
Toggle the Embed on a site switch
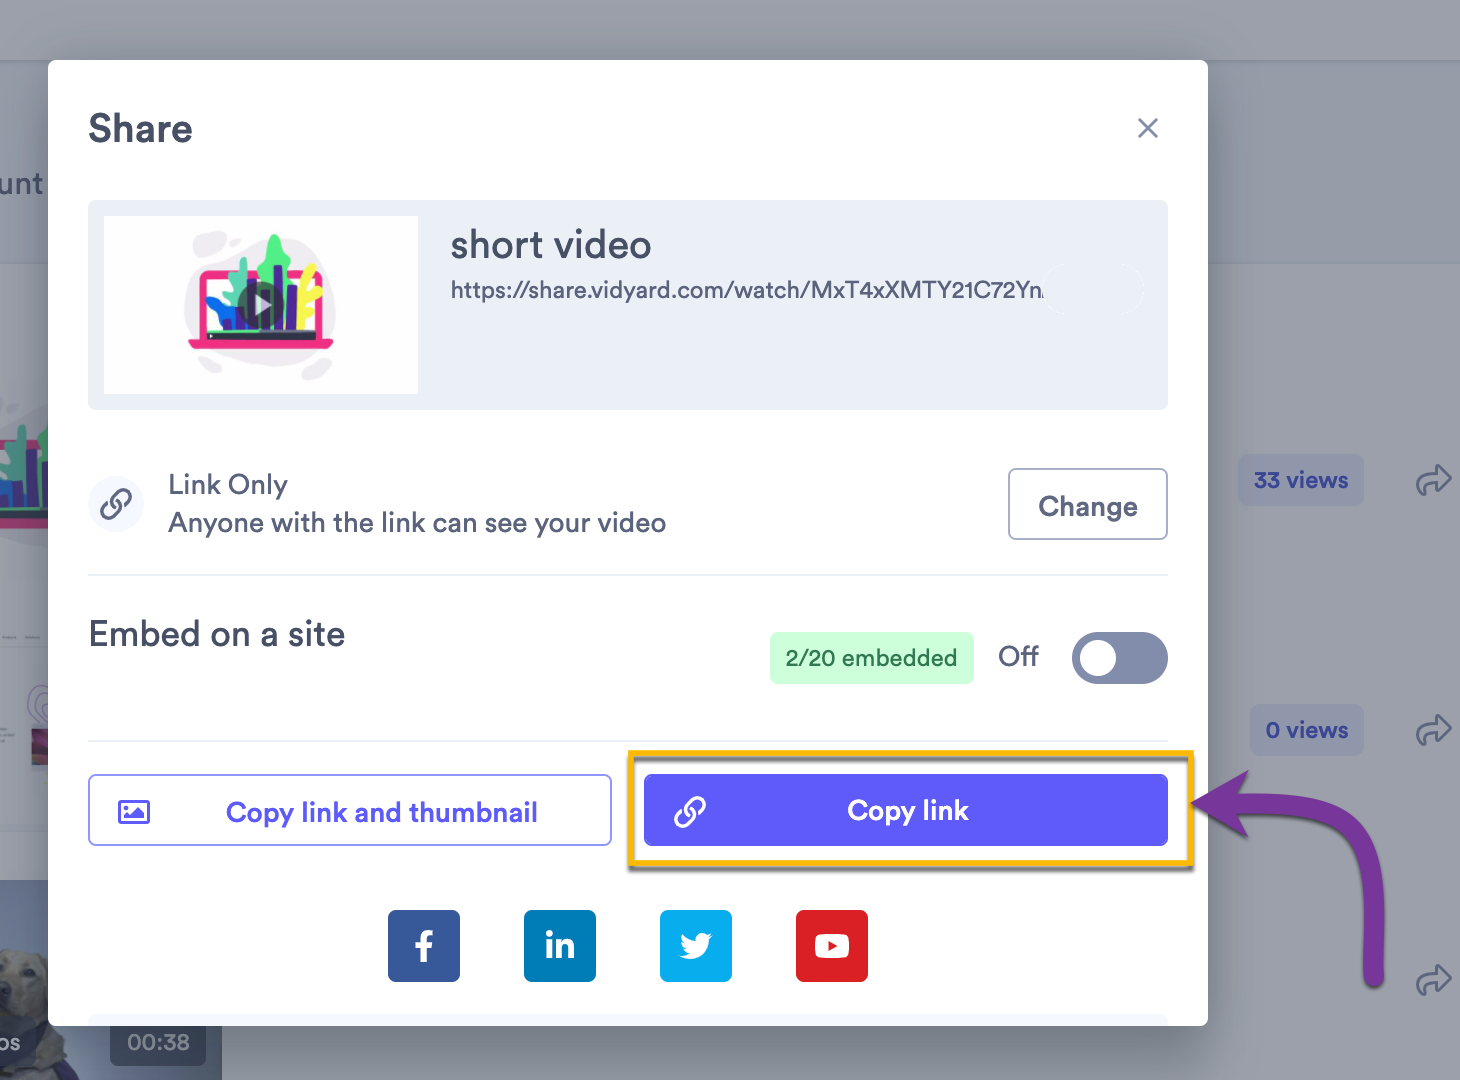pyautogui.click(x=1119, y=658)
